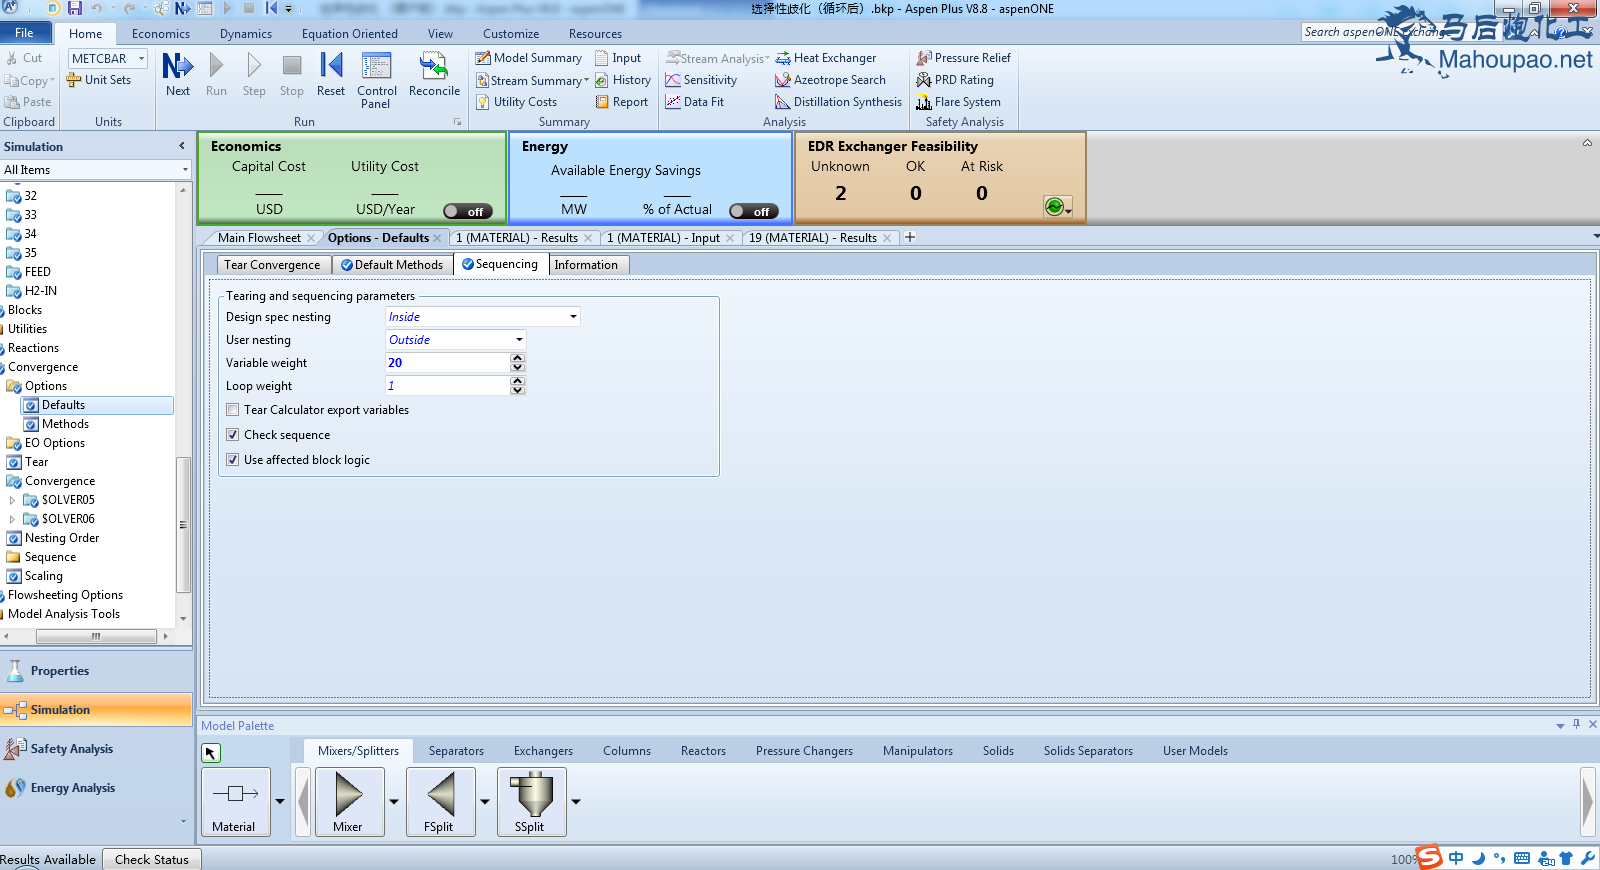Viewport: 1600px width, 870px height.
Task: Select the Methods tree item
Action: pos(65,424)
